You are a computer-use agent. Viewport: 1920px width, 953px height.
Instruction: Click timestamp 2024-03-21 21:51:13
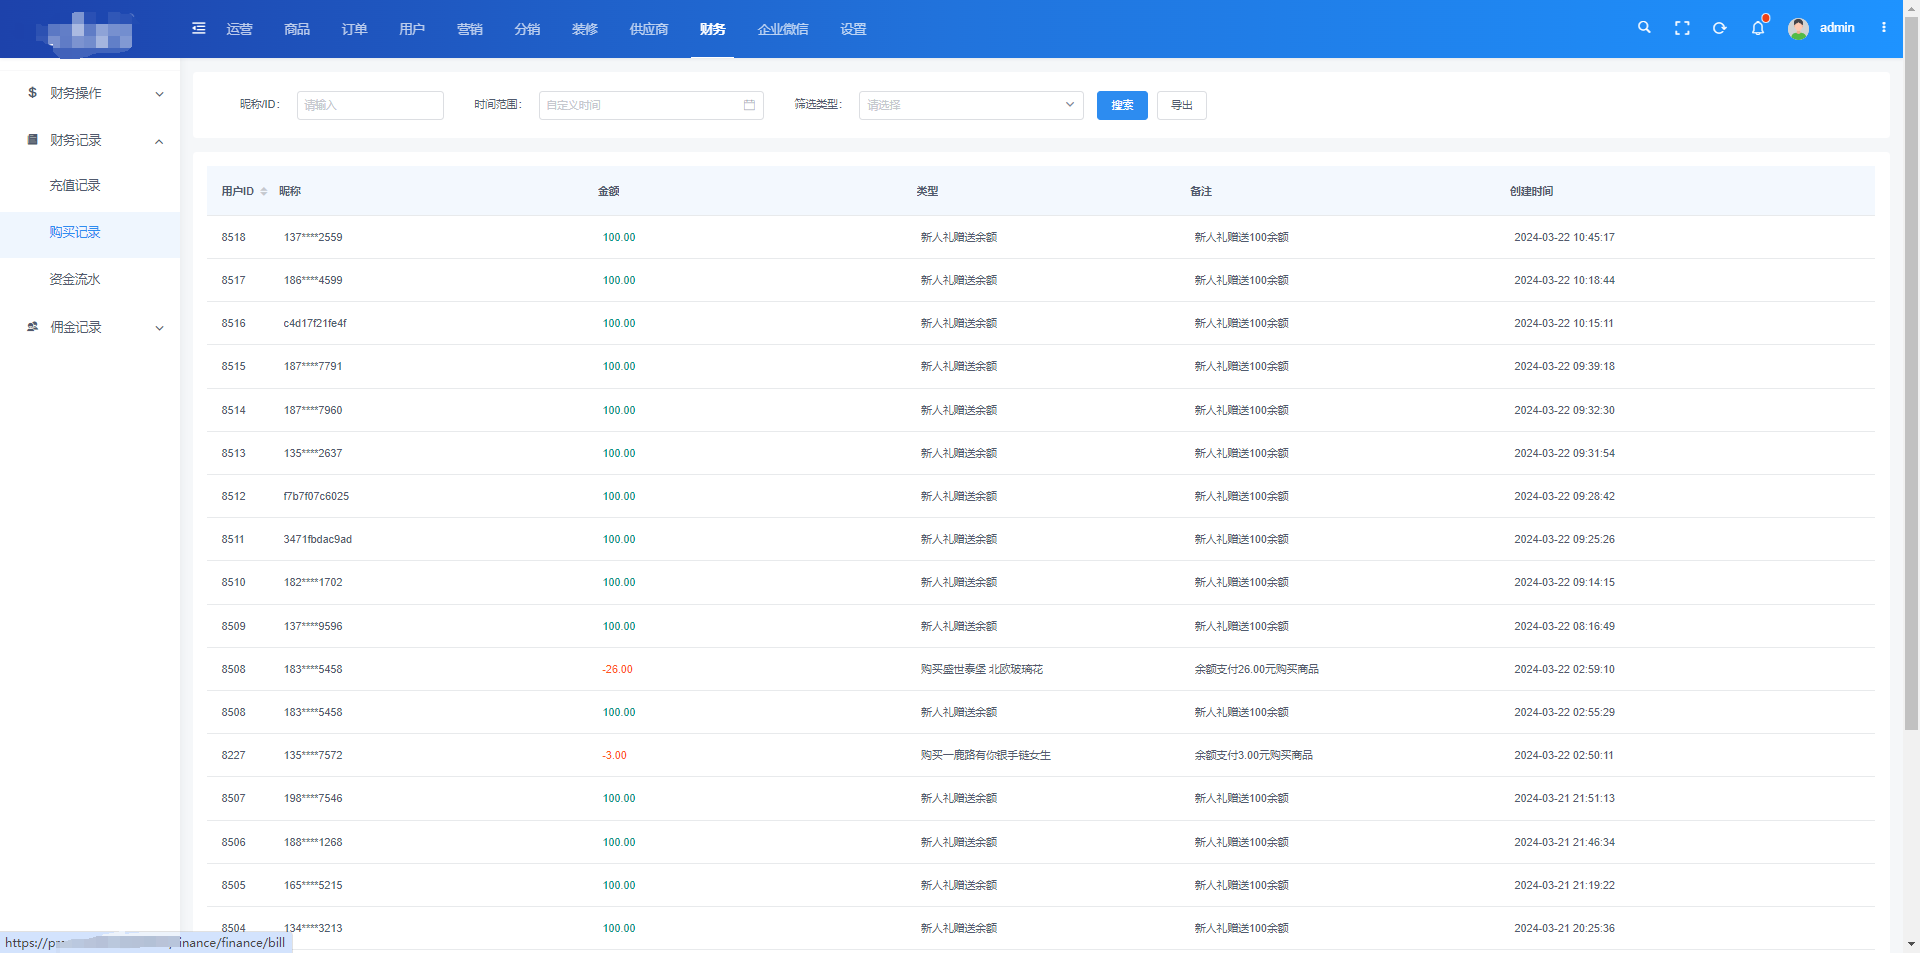1564,798
